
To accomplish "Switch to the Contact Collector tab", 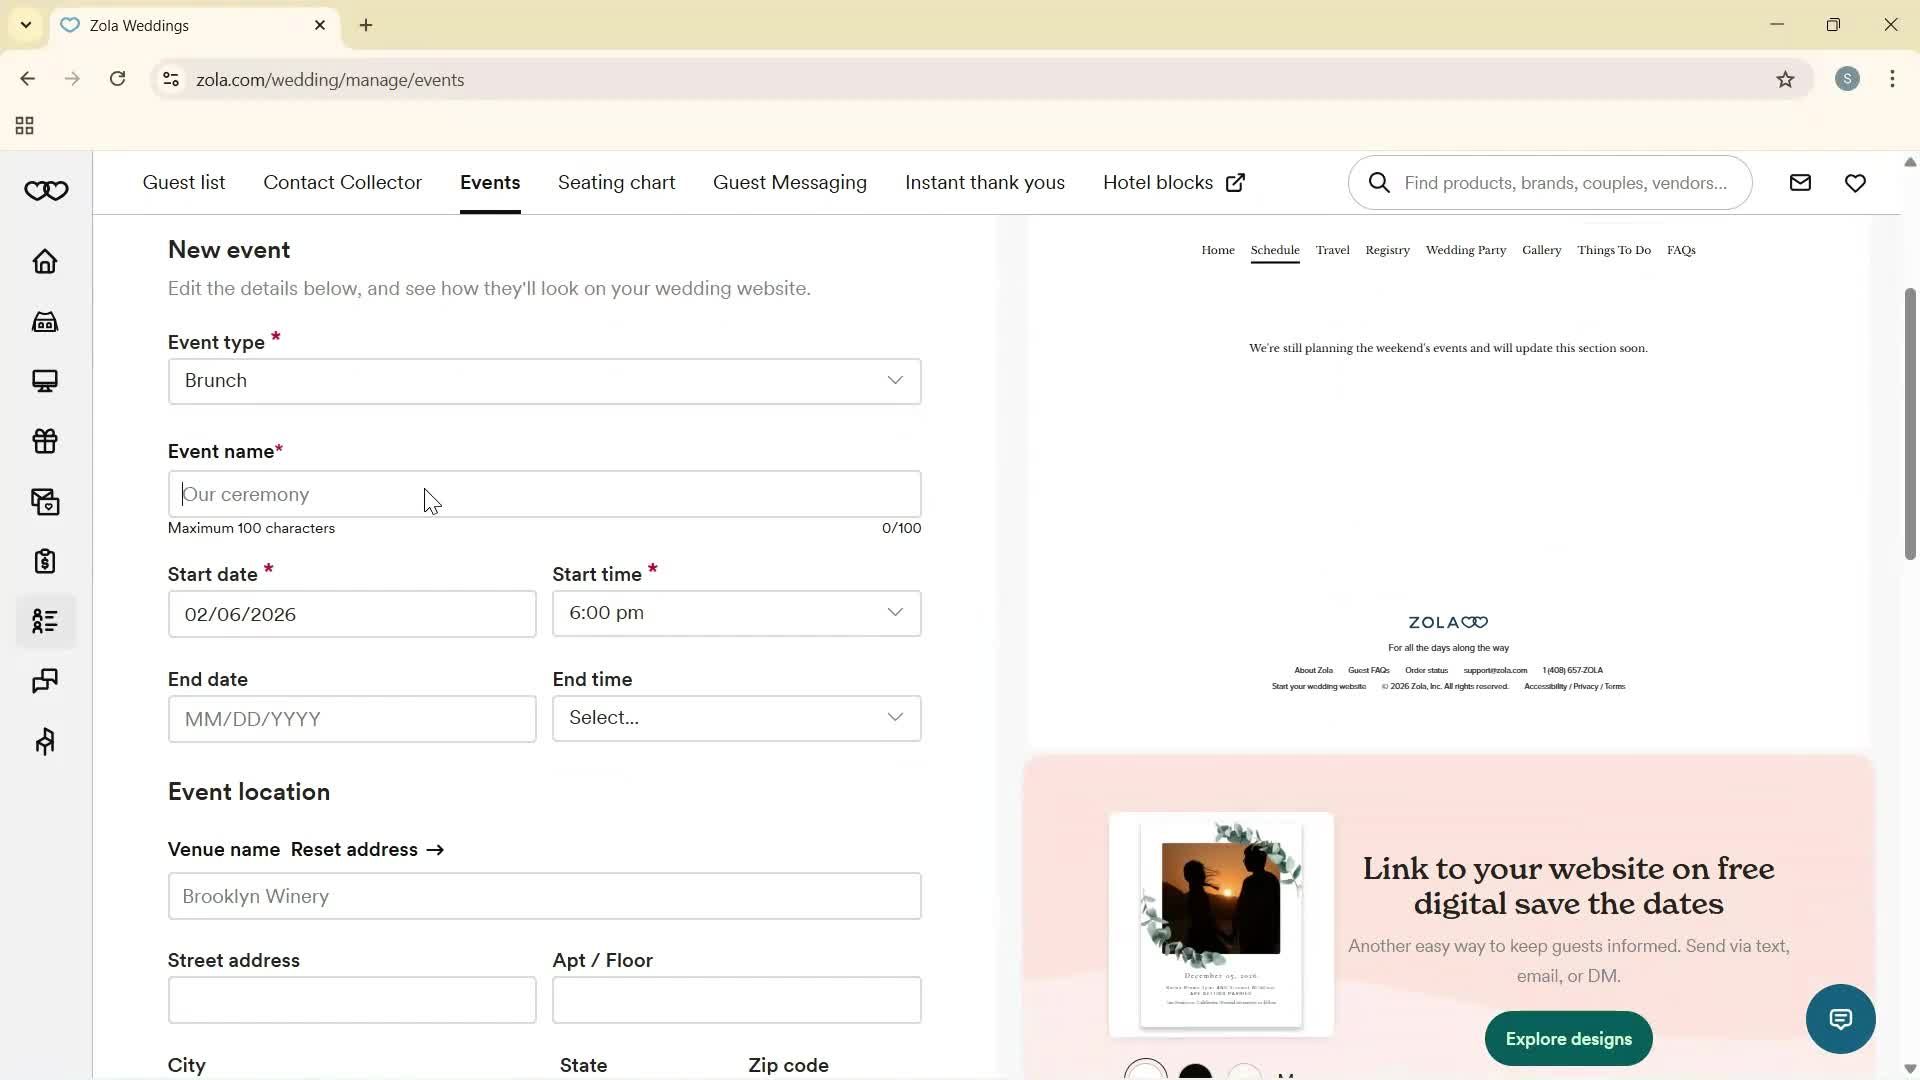I will [x=342, y=182].
